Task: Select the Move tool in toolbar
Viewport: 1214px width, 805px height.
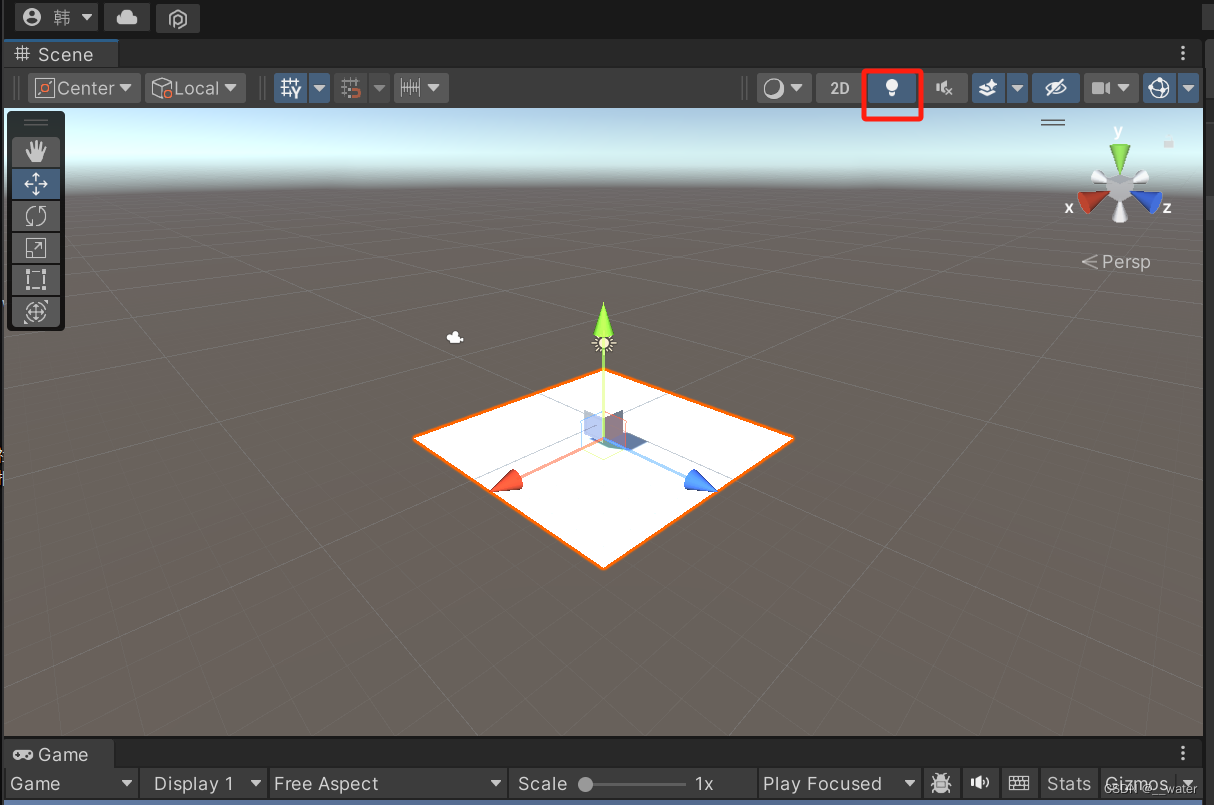Action: pyautogui.click(x=36, y=184)
